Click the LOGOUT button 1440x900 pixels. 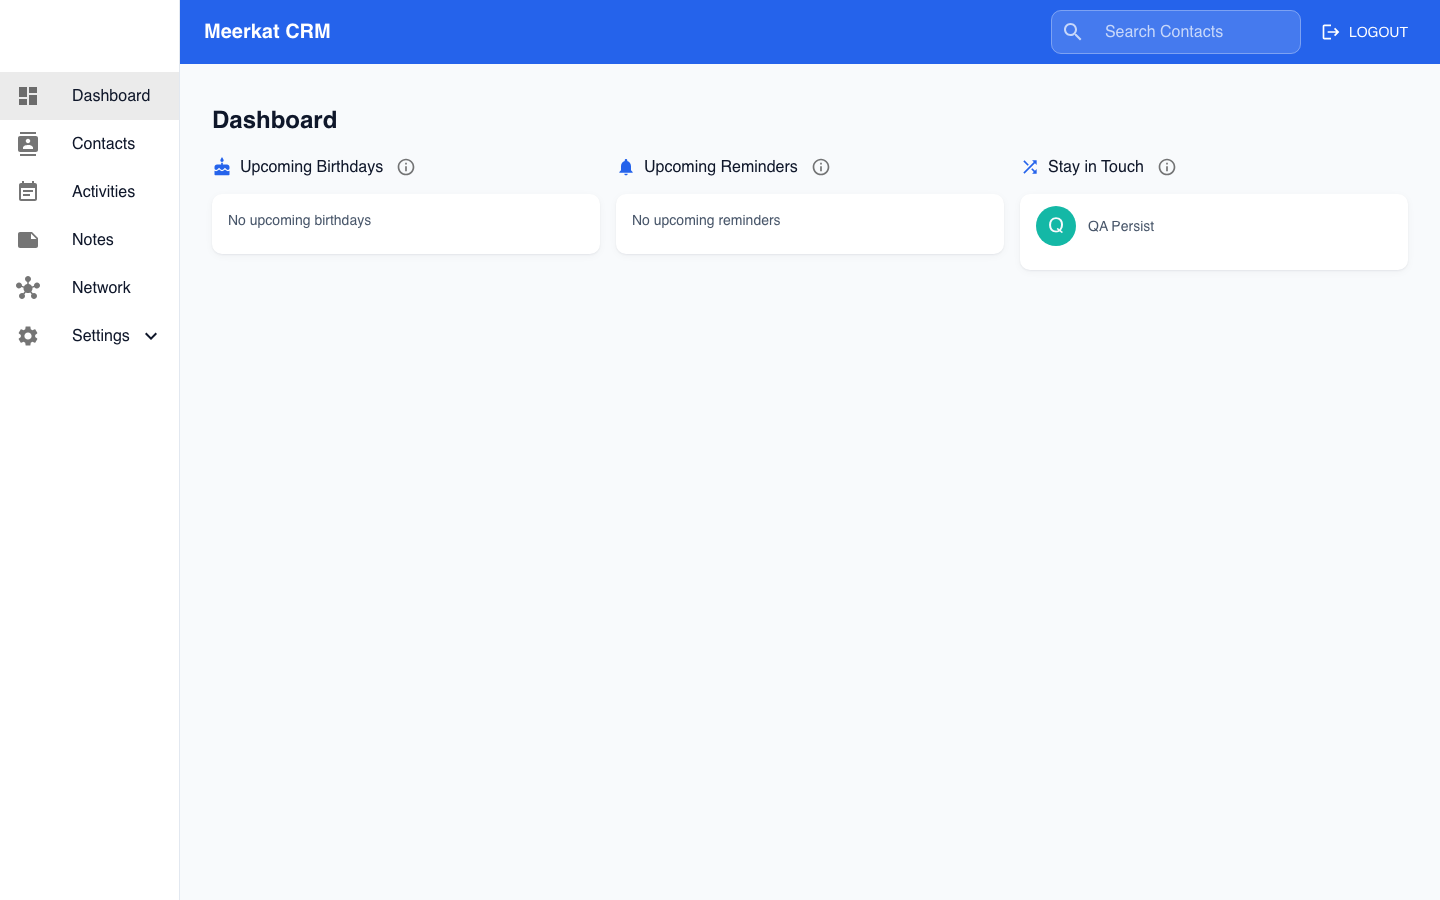1365,32
